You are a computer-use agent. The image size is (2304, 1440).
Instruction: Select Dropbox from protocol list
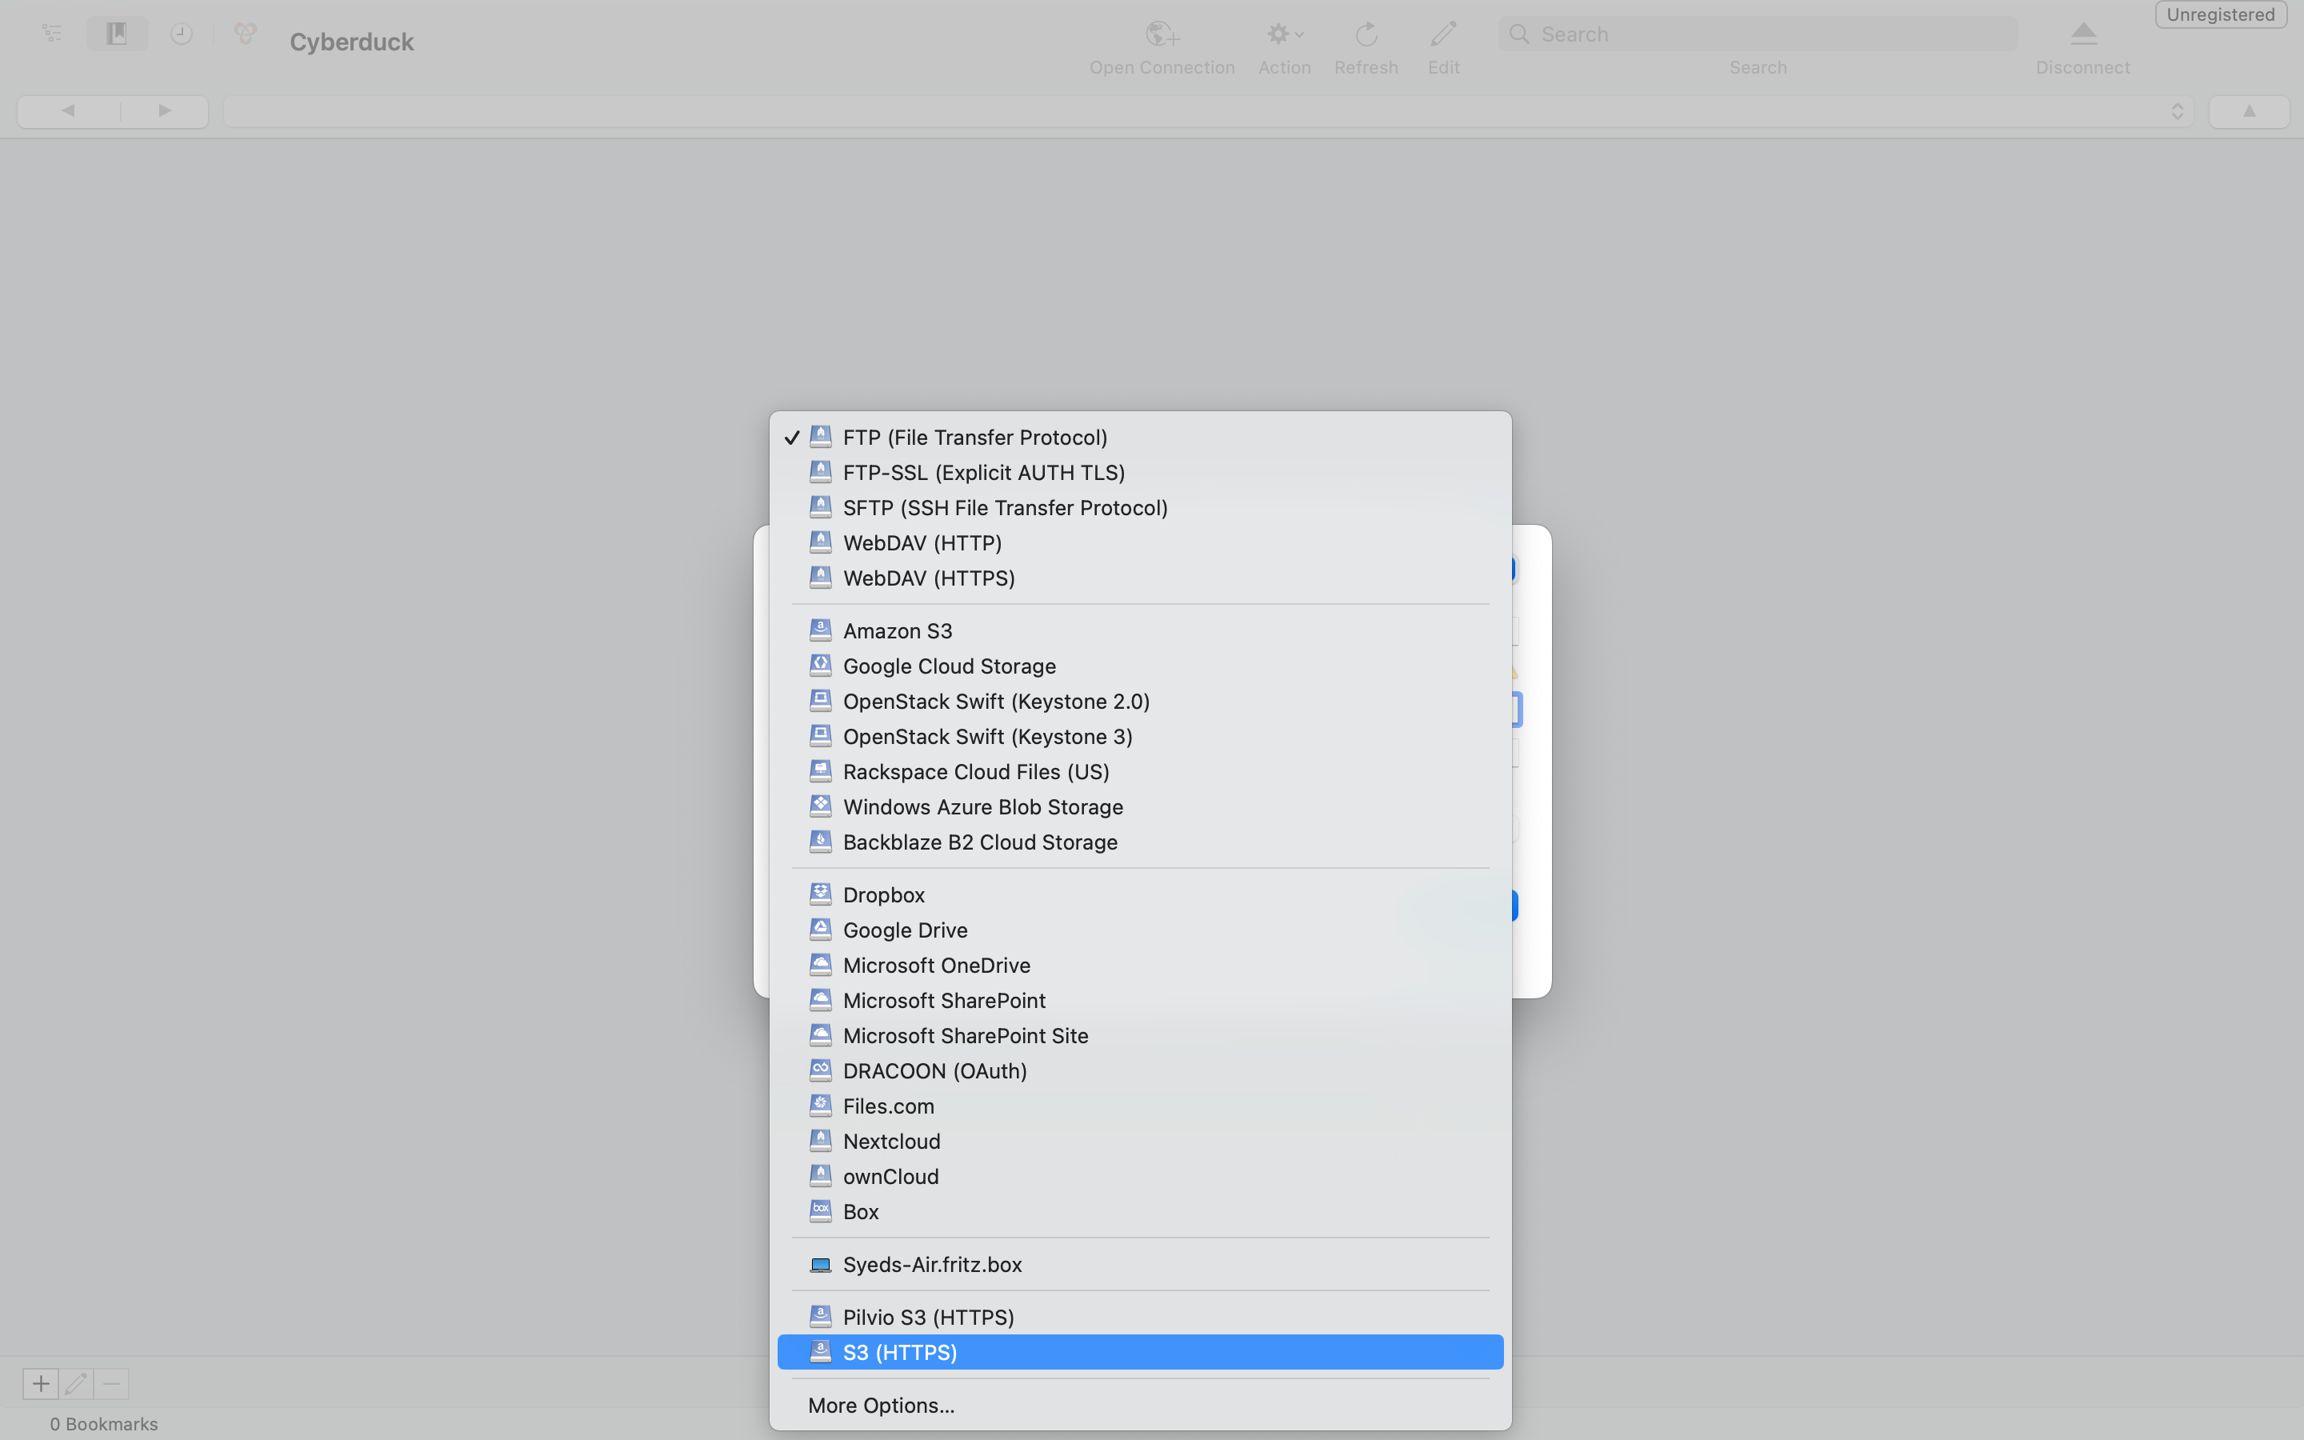[x=1140, y=895]
